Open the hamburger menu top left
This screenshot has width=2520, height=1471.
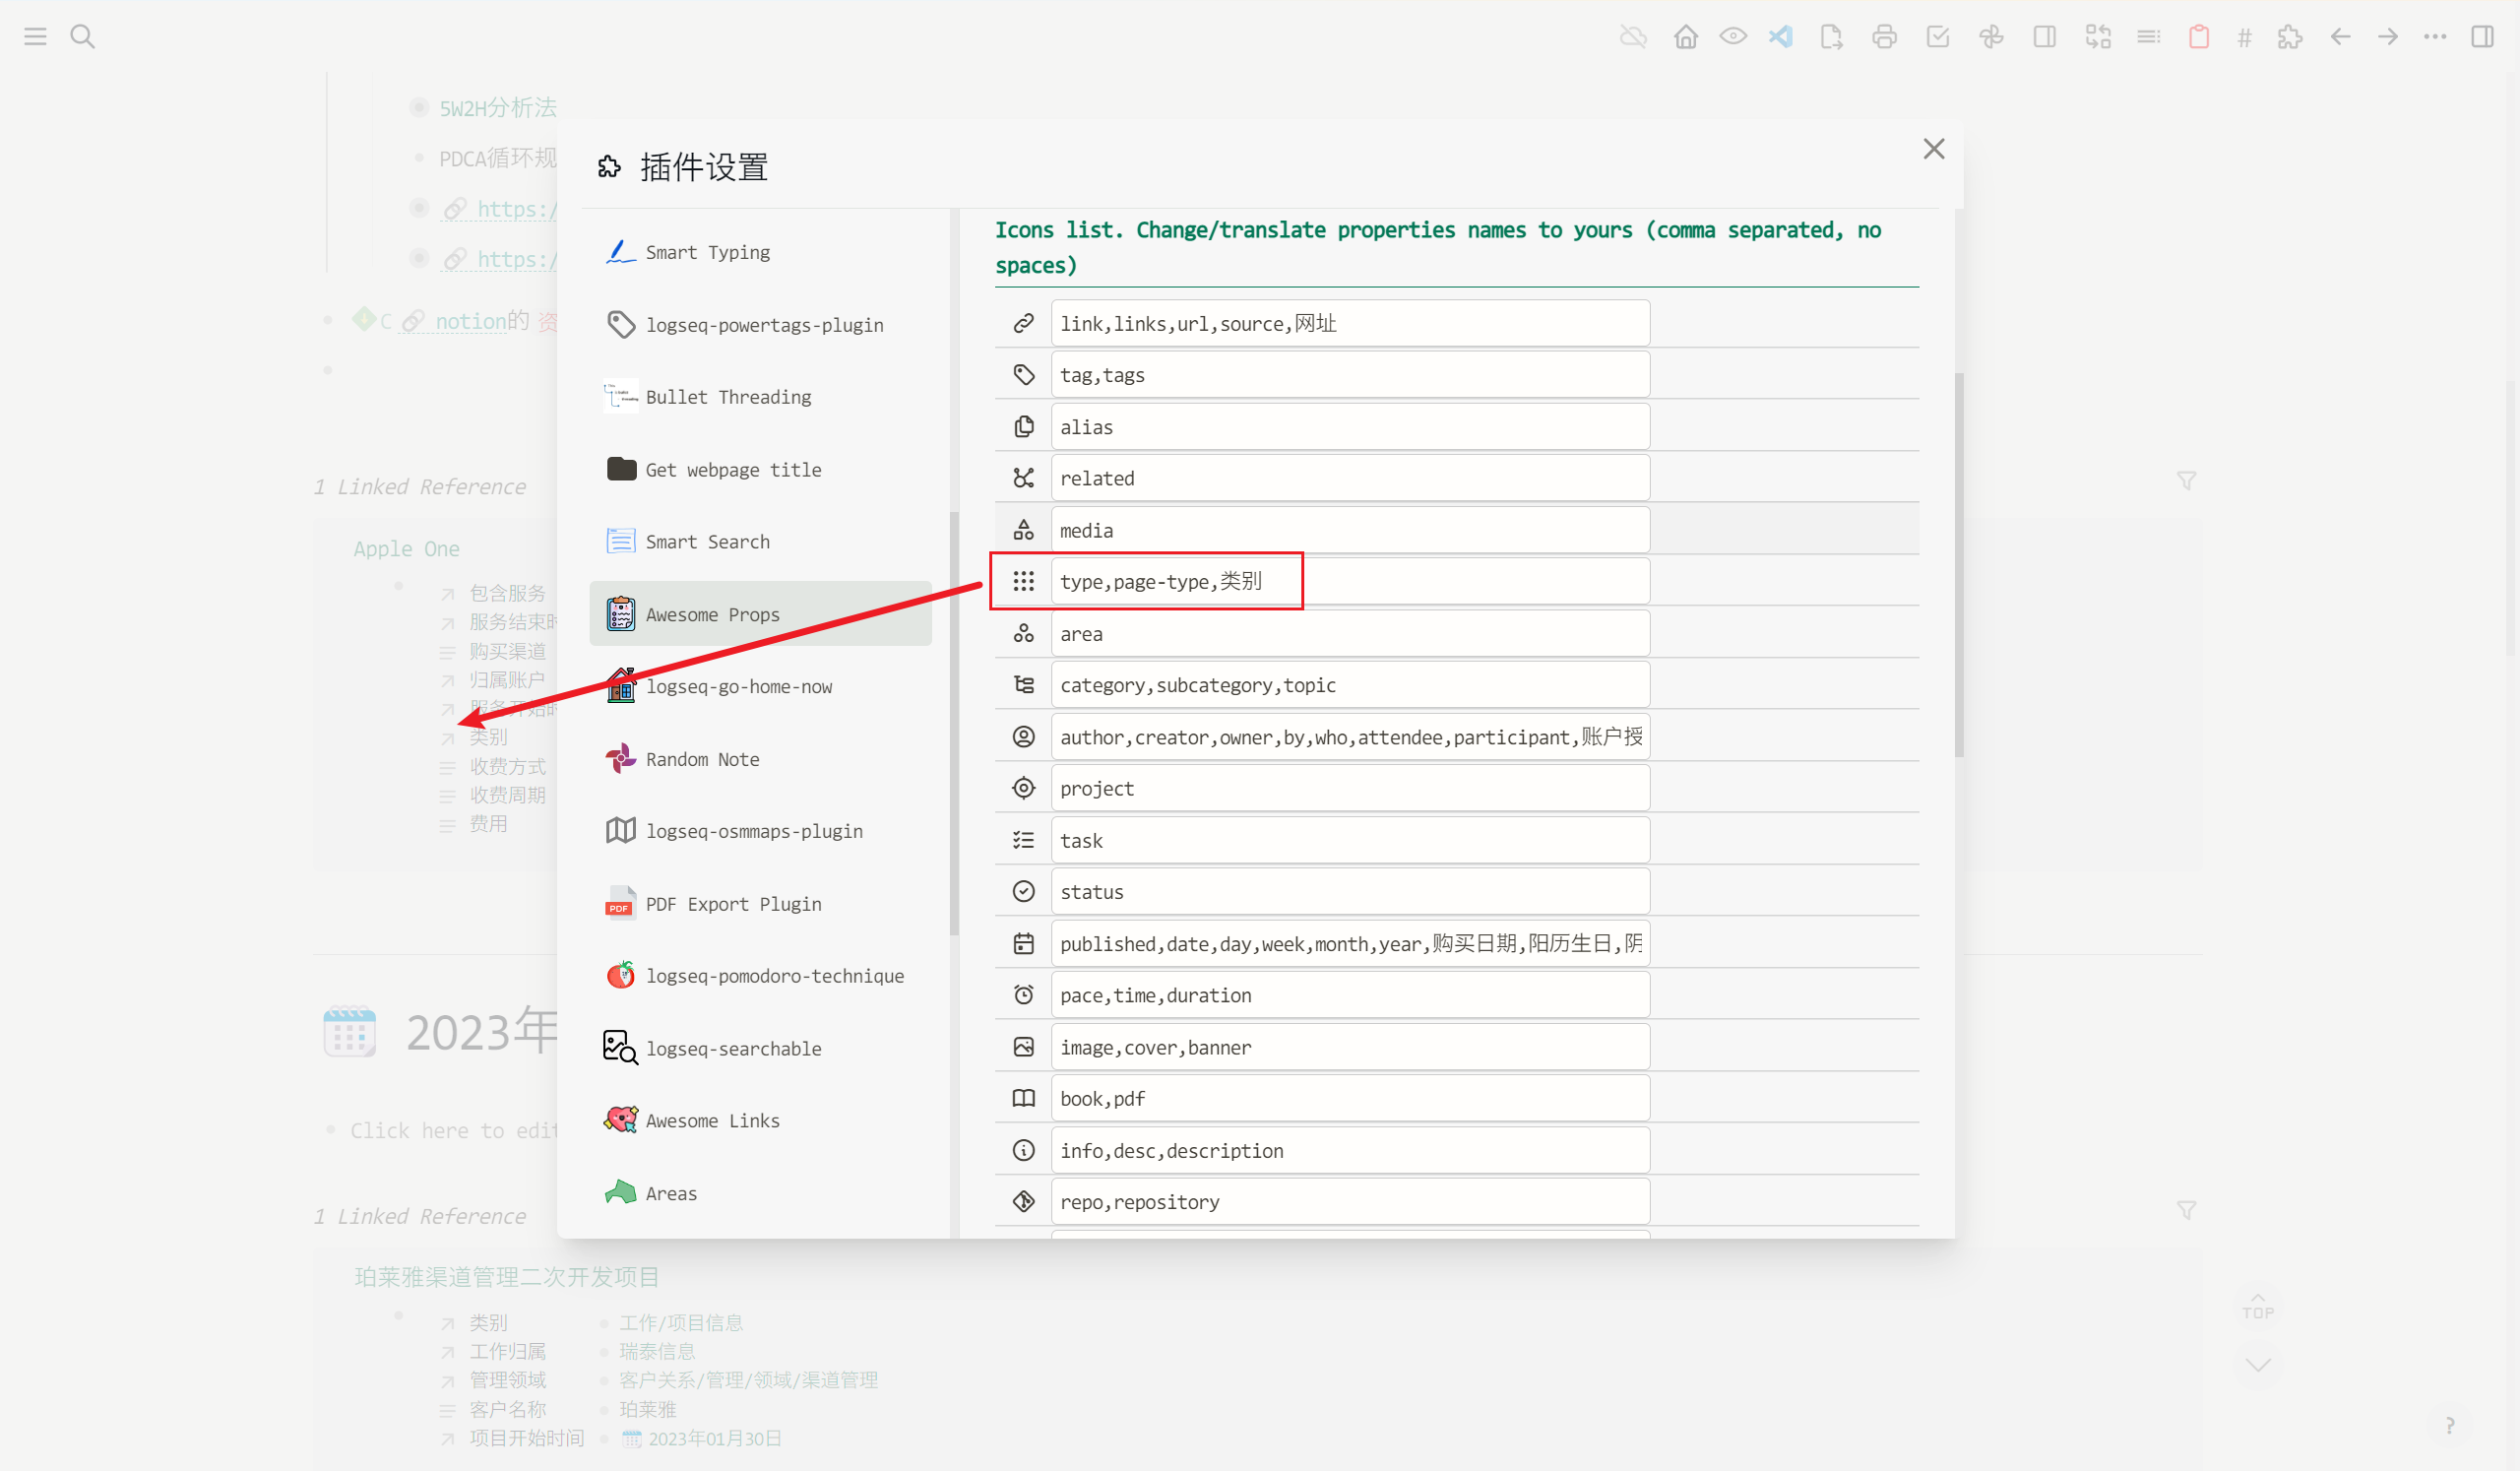click(x=34, y=36)
